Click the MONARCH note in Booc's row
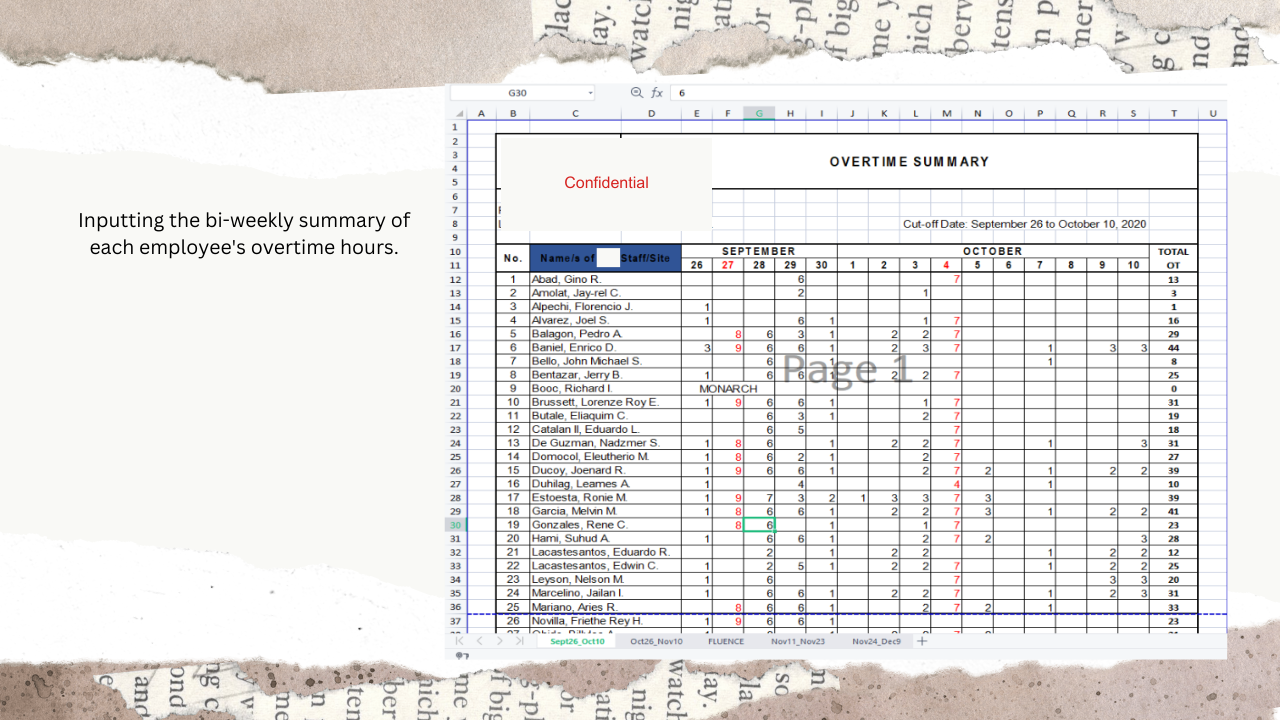The height and width of the screenshot is (720, 1280). (728, 388)
